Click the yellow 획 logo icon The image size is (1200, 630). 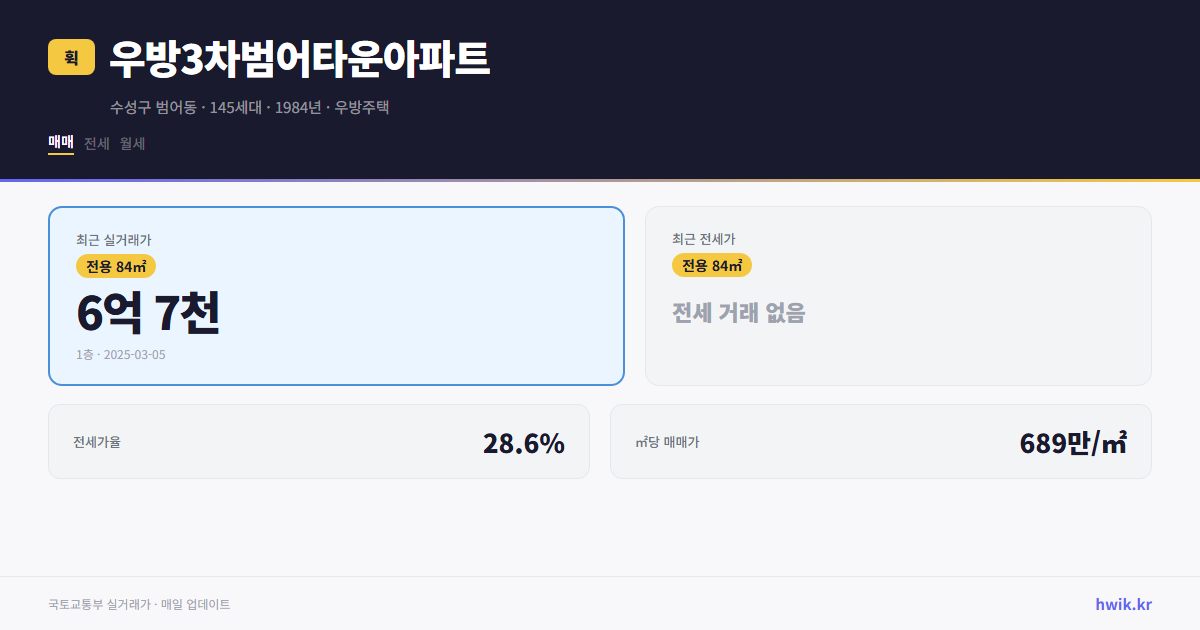69,58
